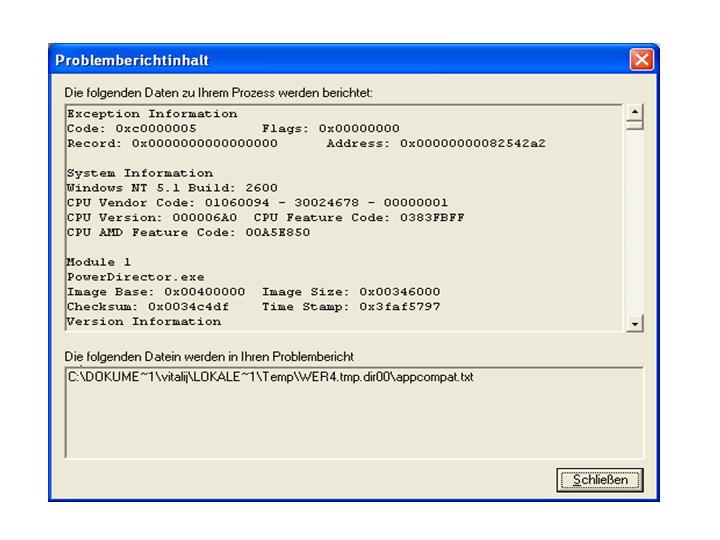720x540 pixels.
Task: Click the 'CPU AMD Feature Code: 00A5E850' line
Action: coord(188,232)
